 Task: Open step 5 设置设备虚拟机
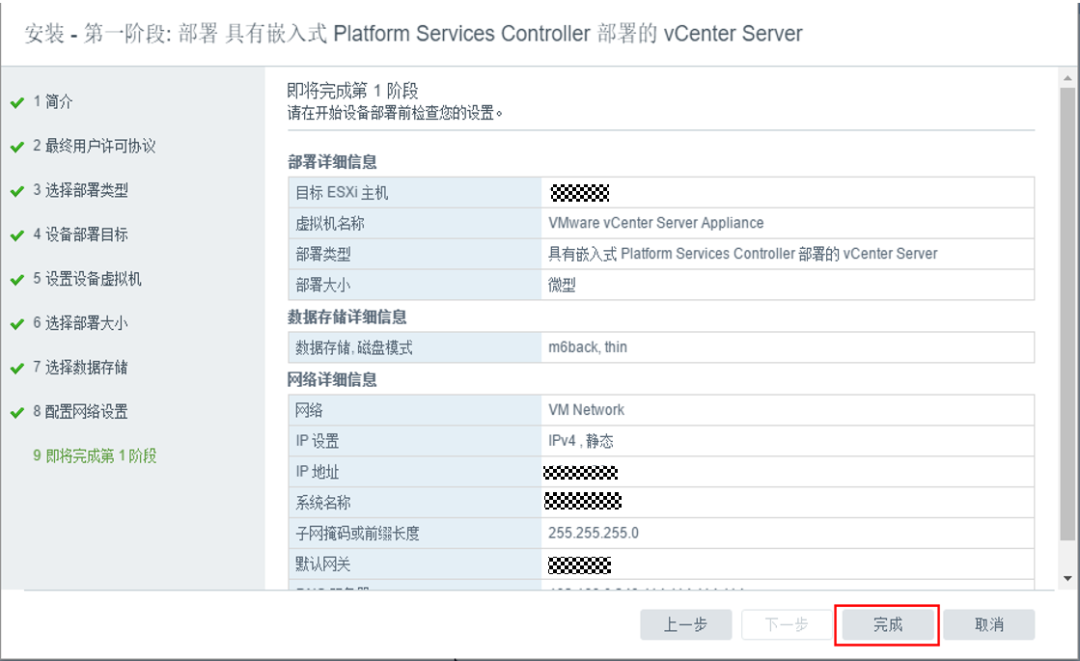click(87, 278)
